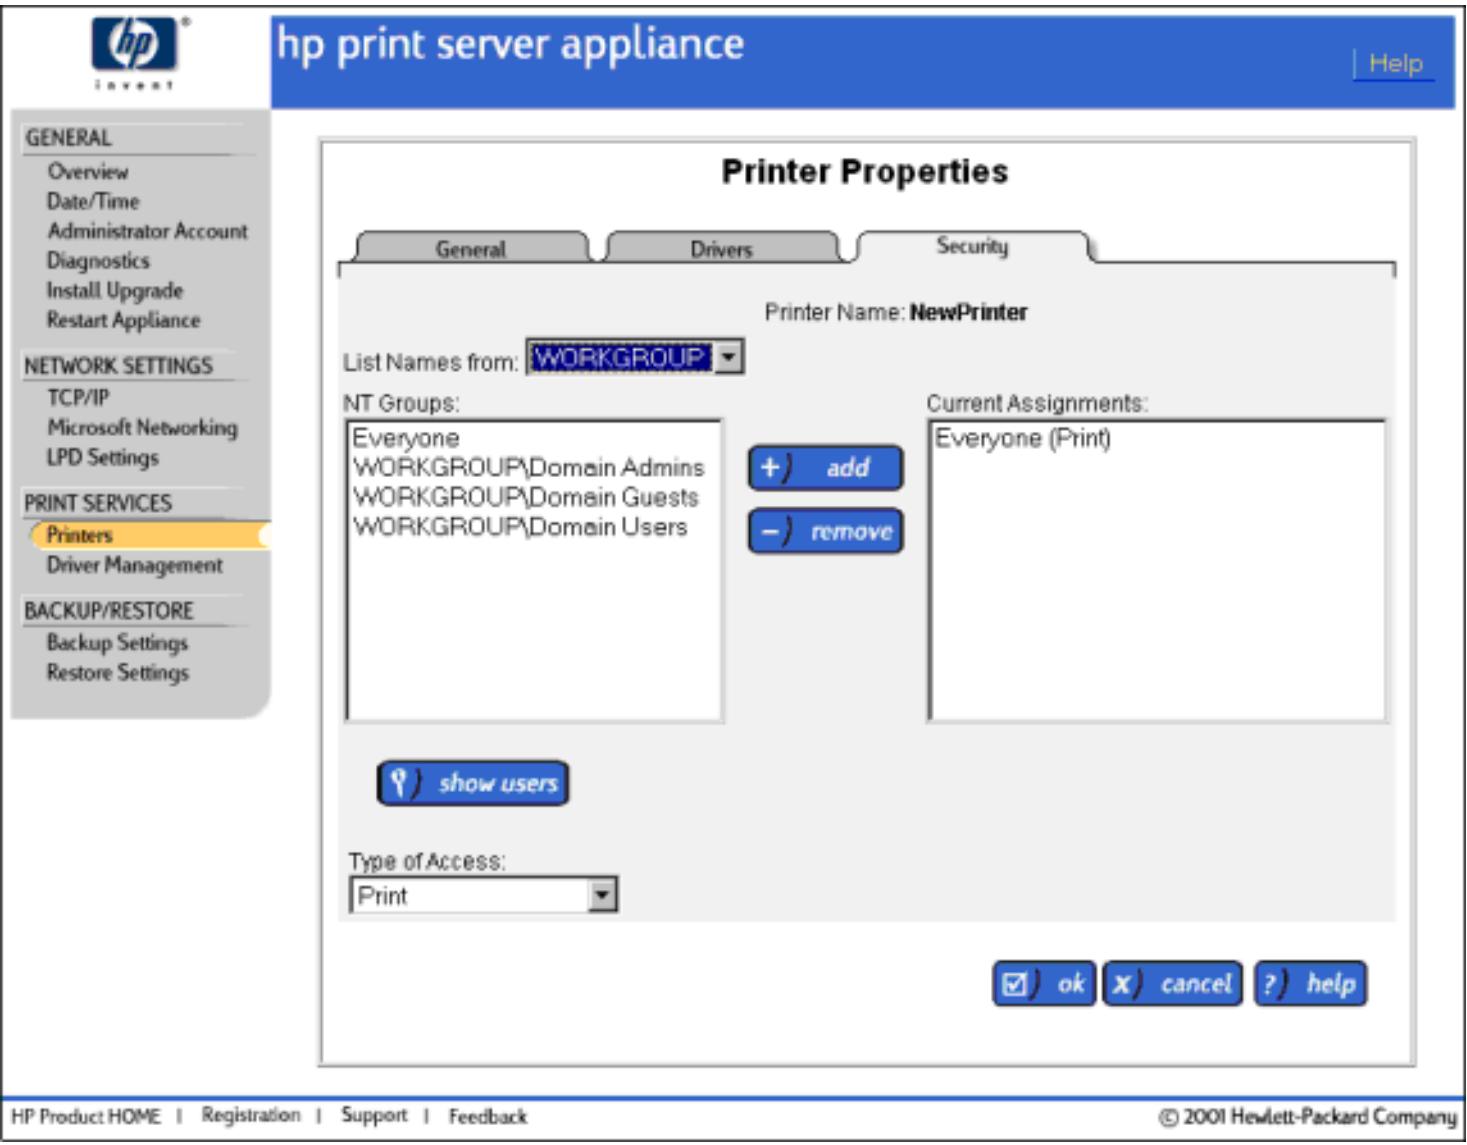Viewport: 1467px width, 1145px height.
Task: Select Printers in Print Services
Action: (150, 535)
